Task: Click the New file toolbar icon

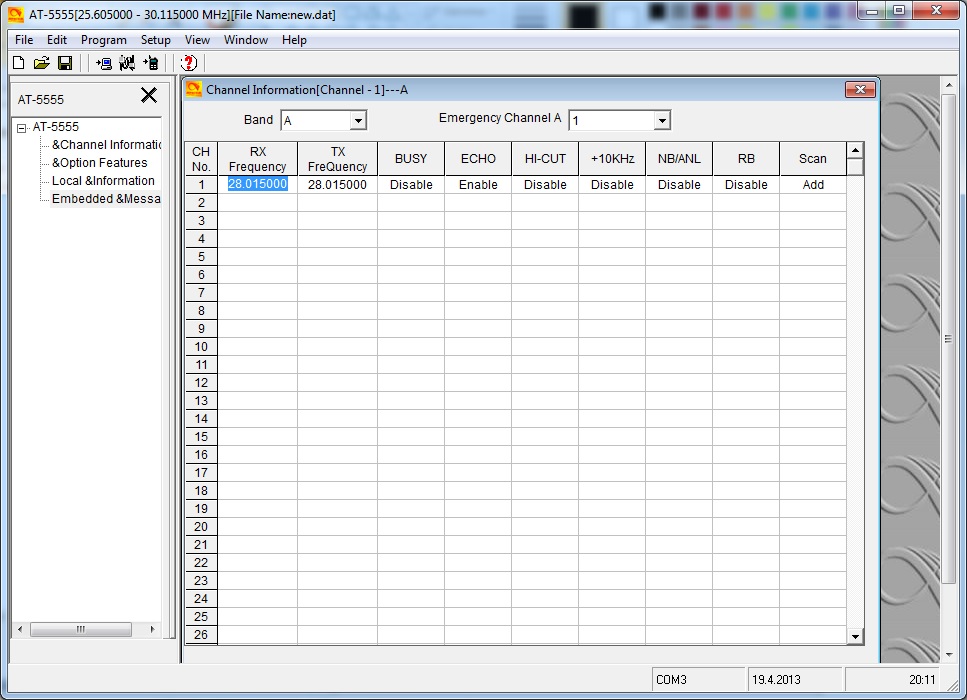Action: 18,63
